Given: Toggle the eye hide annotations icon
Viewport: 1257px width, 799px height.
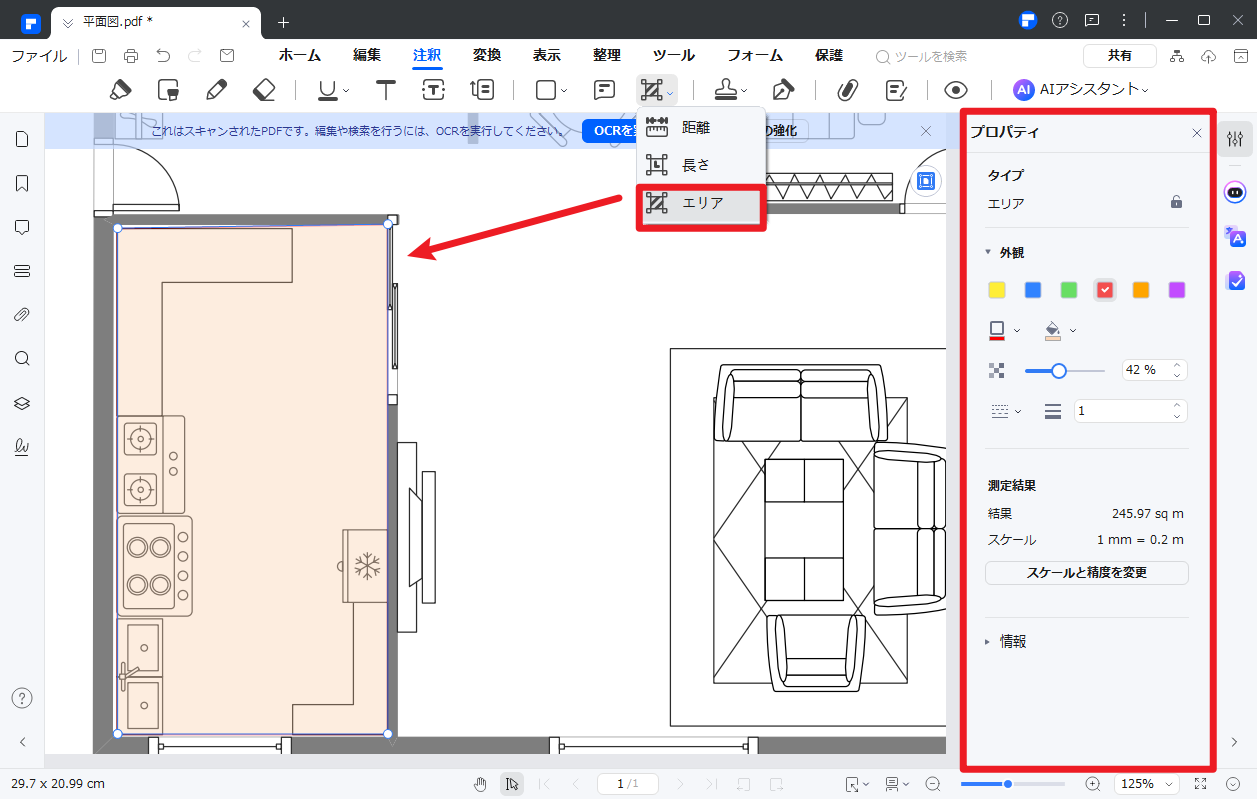Looking at the screenshot, I should click(955, 90).
